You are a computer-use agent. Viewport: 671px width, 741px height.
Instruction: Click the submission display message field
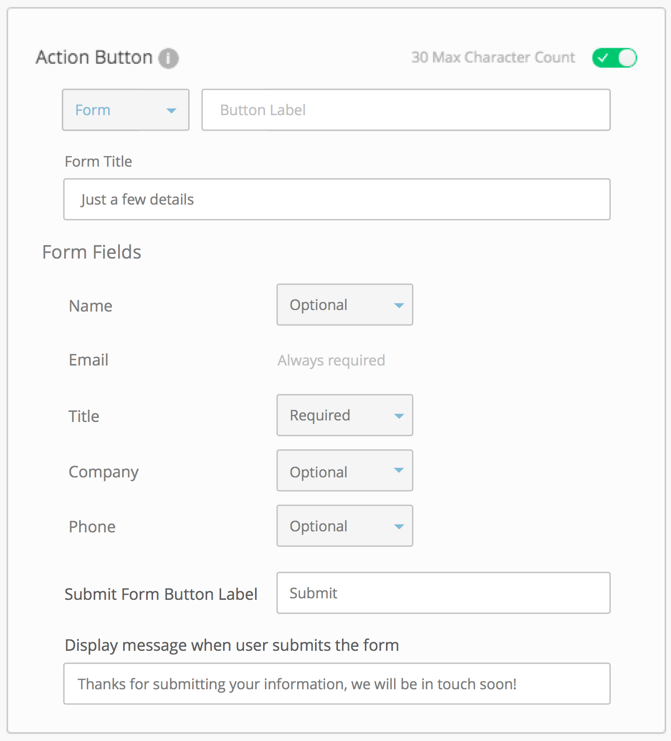coord(337,684)
